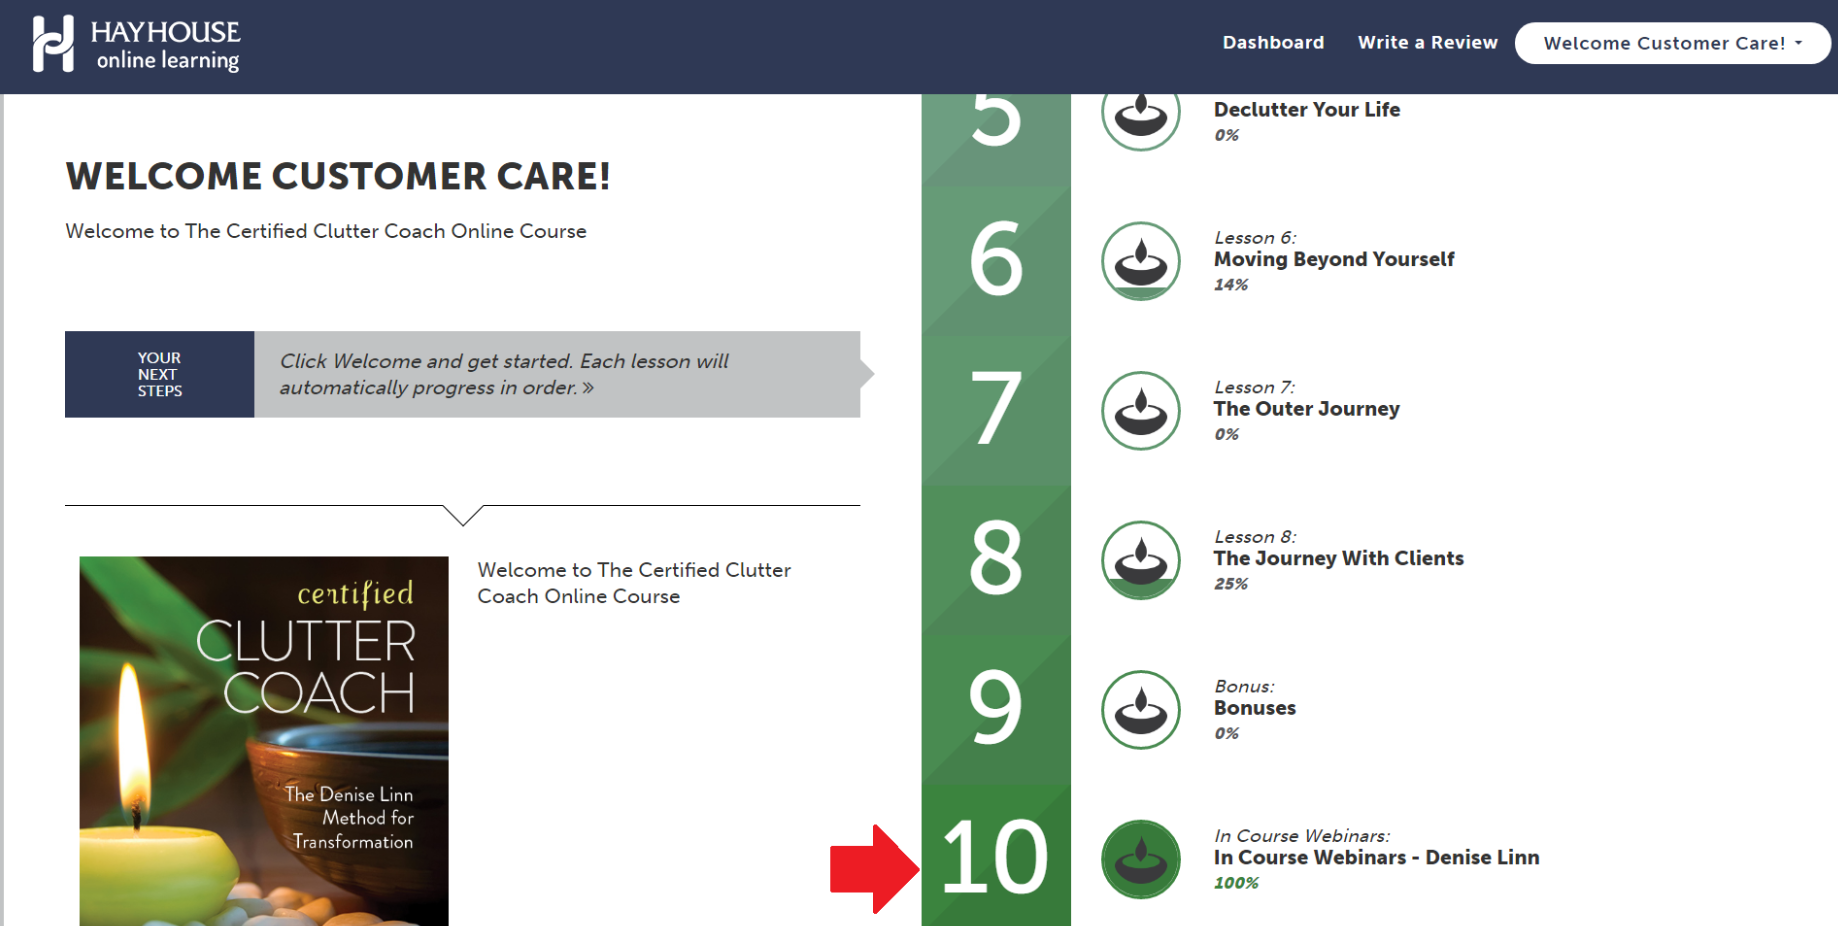Open Dashboard in the top navigation

pos(1272,43)
